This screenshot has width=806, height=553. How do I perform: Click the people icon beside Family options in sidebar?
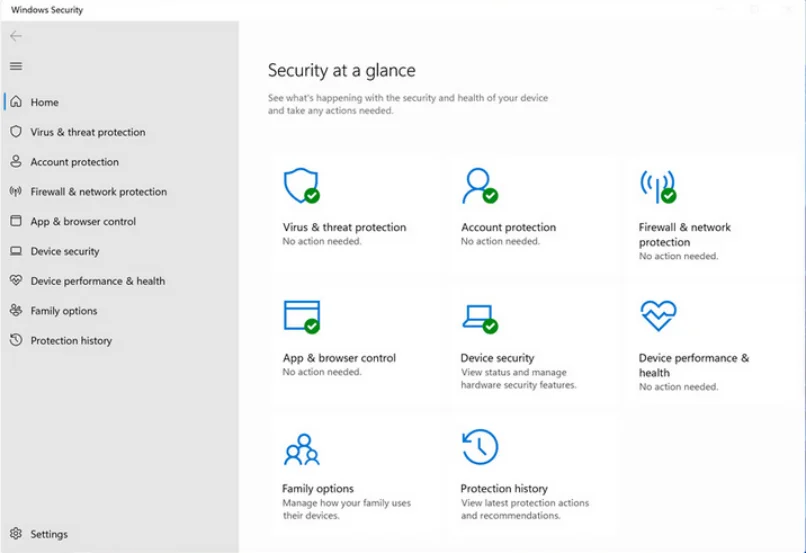tap(16, 310)
